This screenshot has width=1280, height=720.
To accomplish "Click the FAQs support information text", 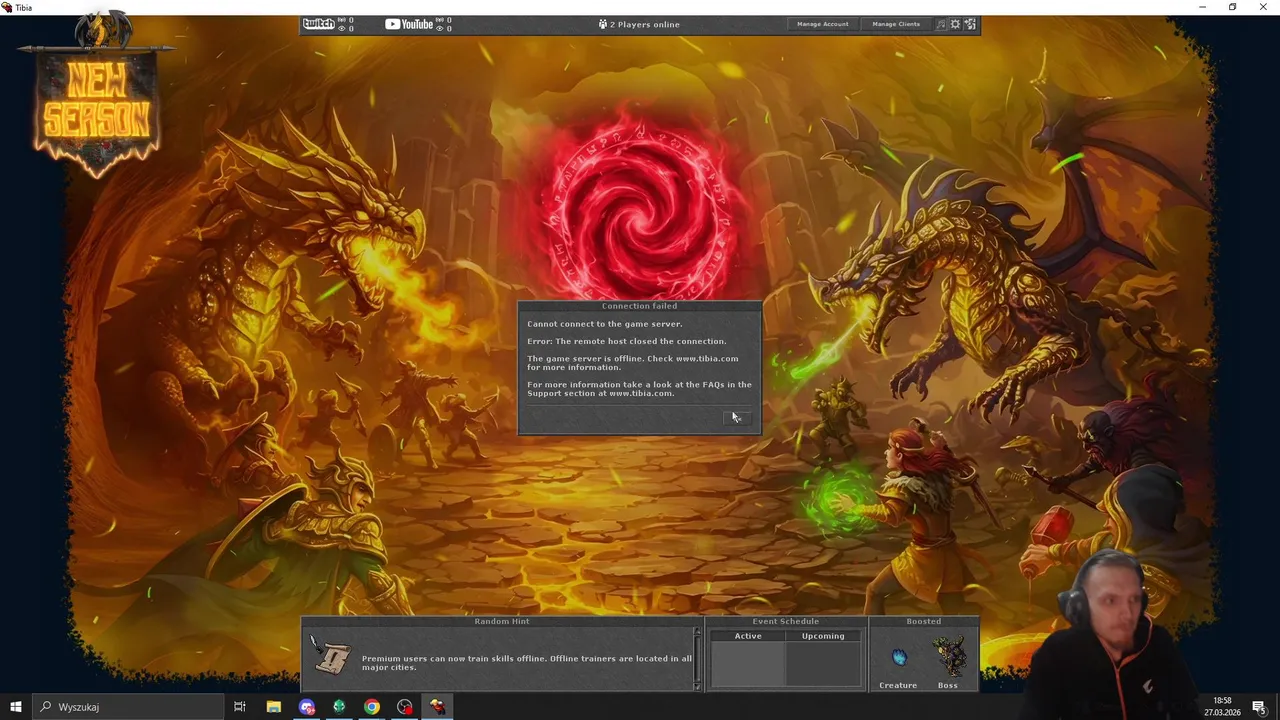I will (639, 389).
